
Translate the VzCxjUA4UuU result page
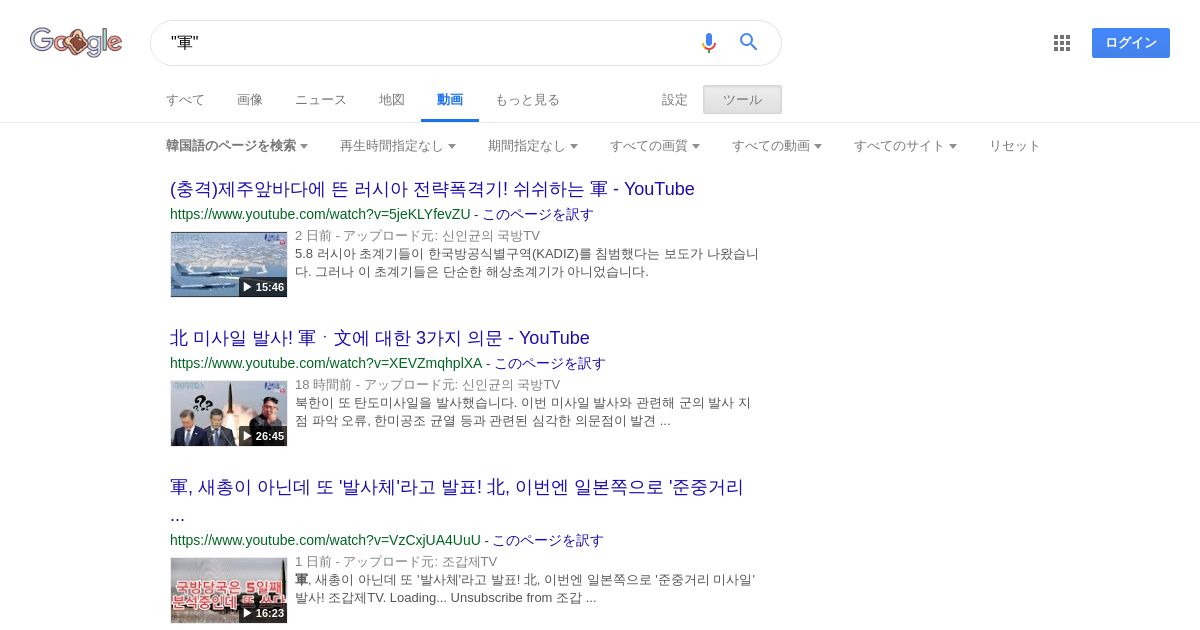[x=548, y=540]
